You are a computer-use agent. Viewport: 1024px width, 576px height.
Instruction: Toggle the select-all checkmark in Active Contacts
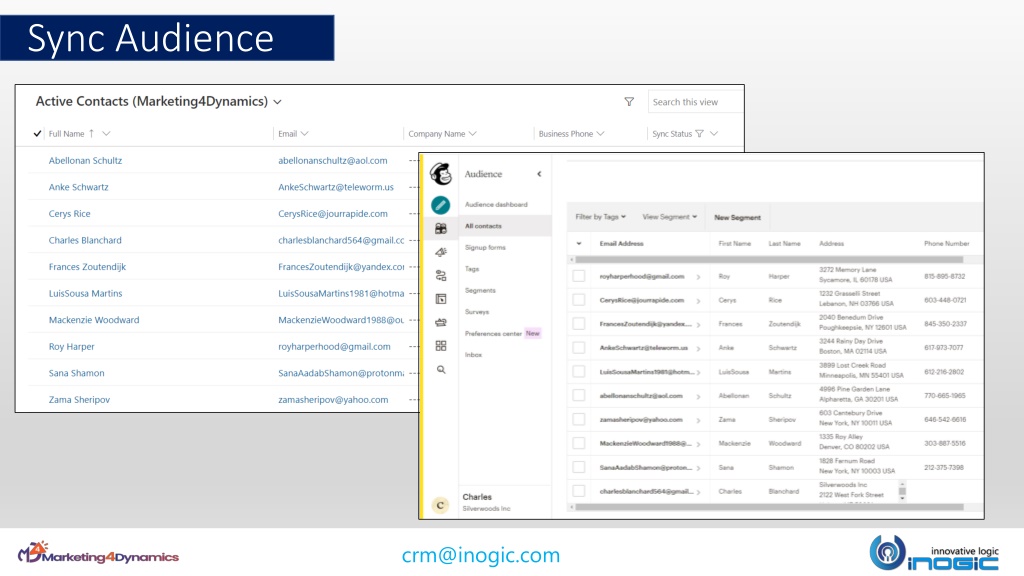(37, 134)
